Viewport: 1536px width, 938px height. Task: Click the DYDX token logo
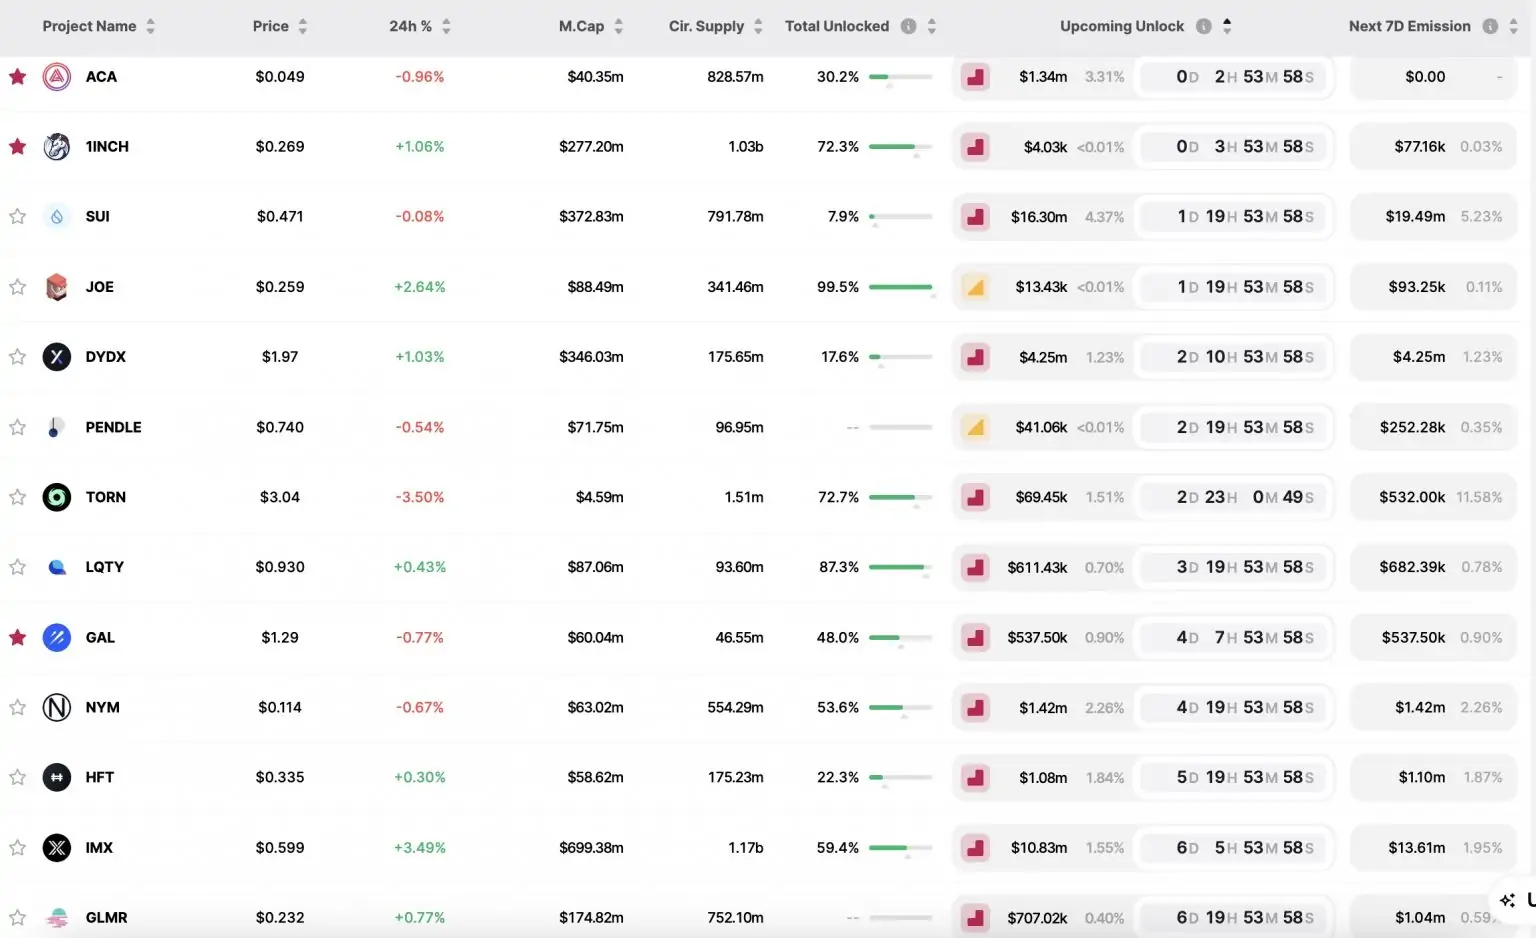(x=57, y=357)
